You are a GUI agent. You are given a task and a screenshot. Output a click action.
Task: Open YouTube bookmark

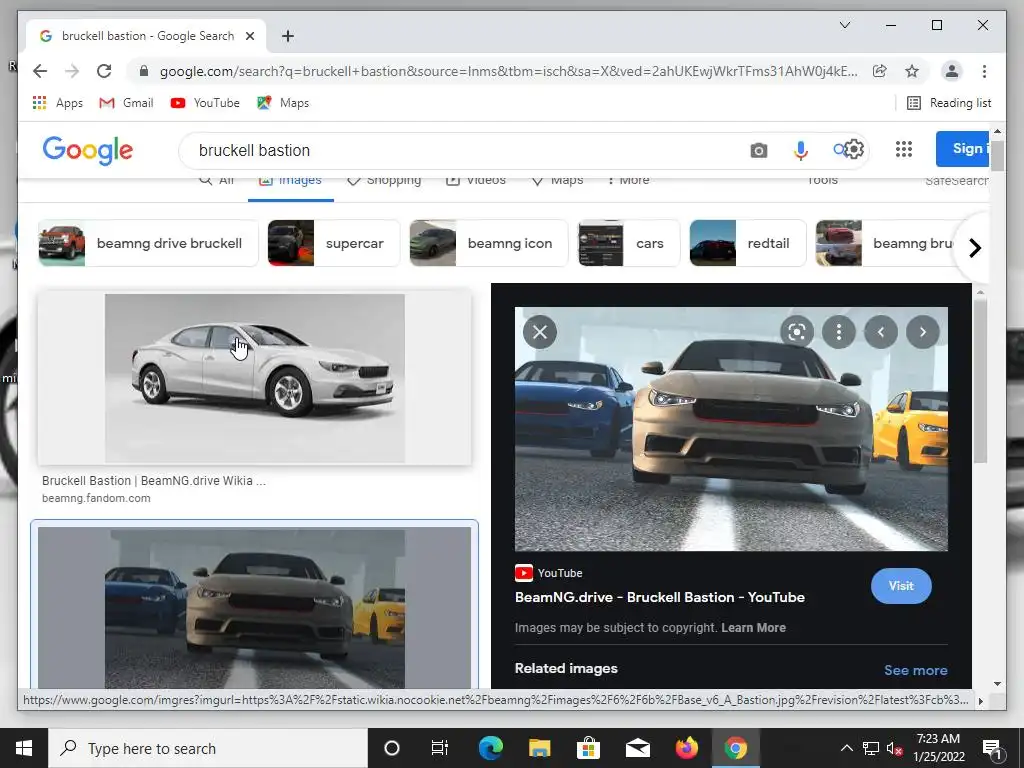tap(204, 103)
